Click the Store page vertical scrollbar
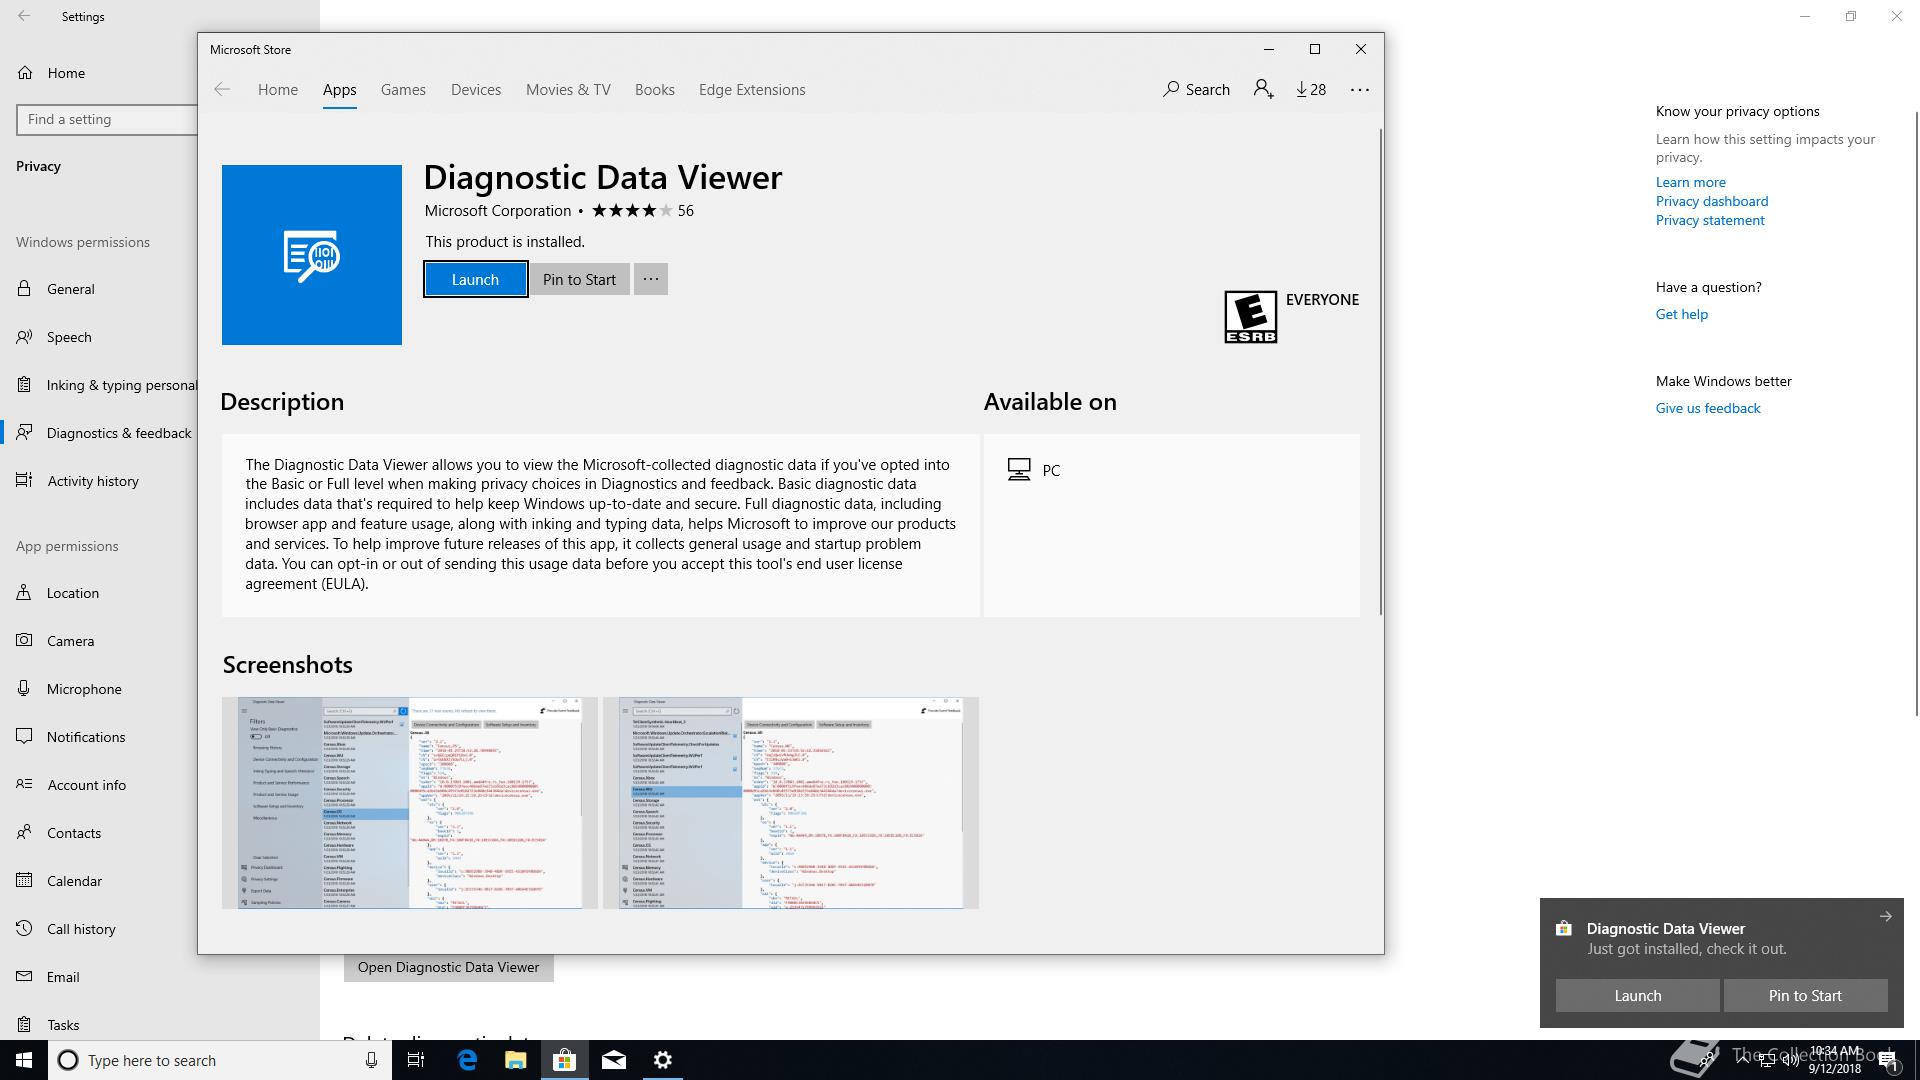 pos(1381,372)
